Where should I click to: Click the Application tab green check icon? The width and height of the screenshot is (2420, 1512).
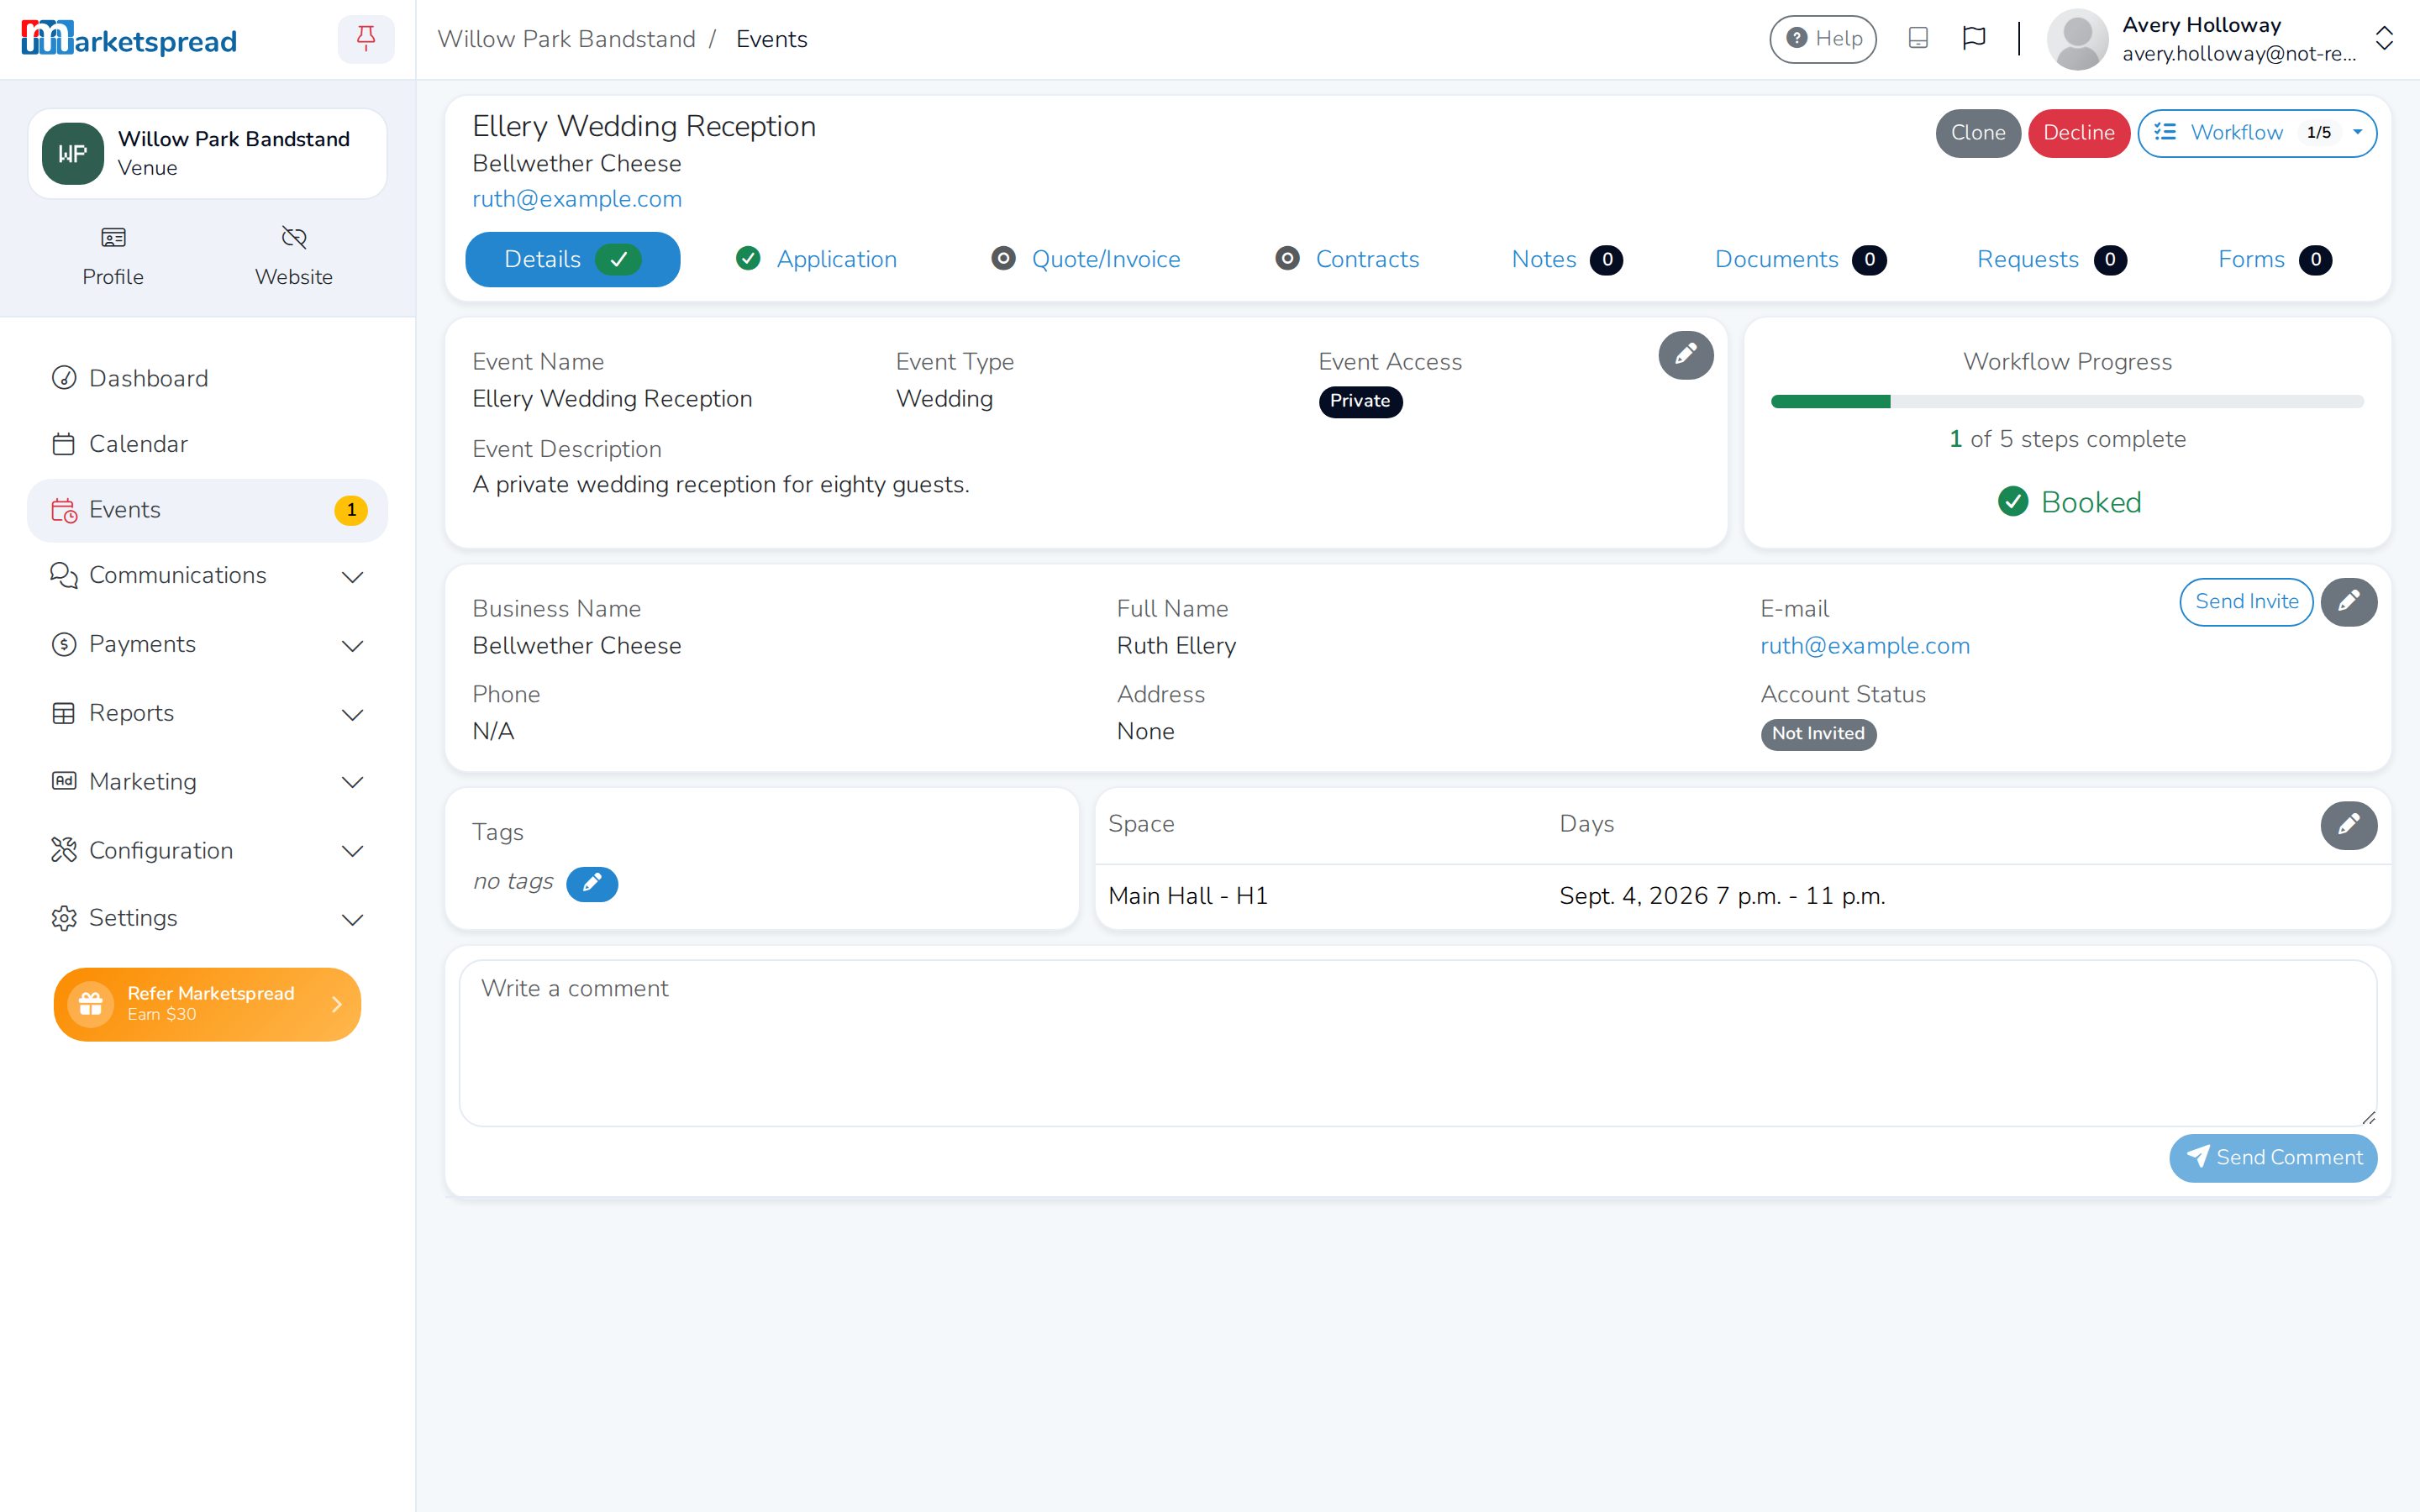coord(747,259)
